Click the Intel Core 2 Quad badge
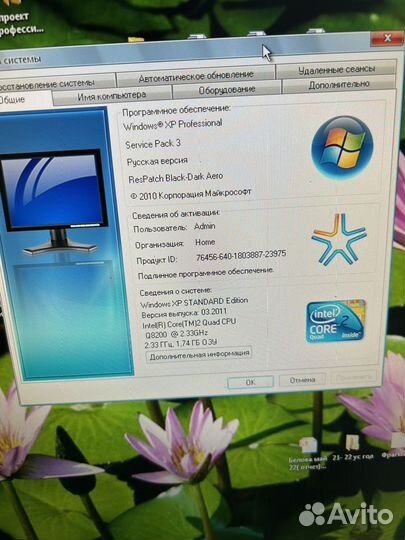Image resolution: width=405 pixels, height=540 pixels. pos(335,321)
